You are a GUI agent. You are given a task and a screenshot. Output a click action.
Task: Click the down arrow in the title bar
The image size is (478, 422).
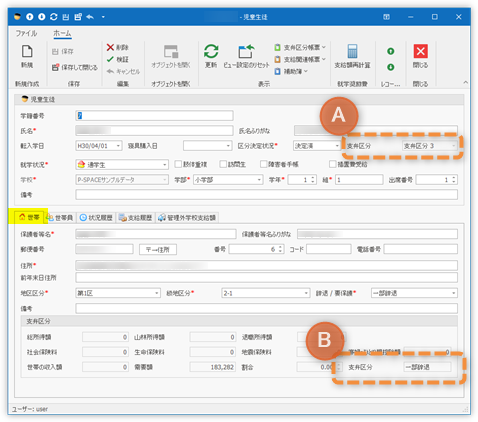42,17
